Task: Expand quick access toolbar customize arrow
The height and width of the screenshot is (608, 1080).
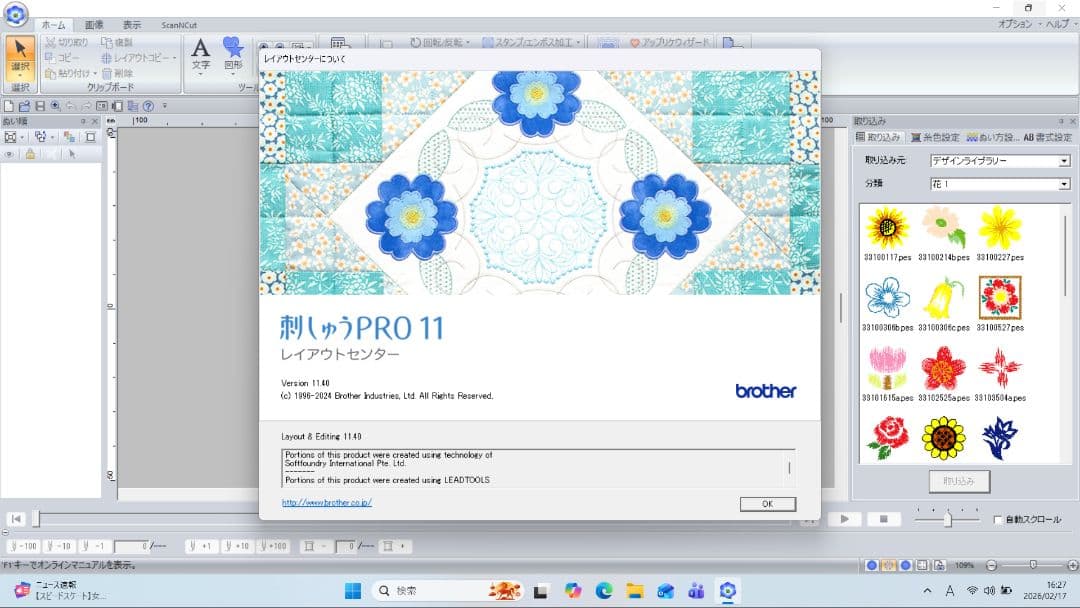Action: click(165, 106)
